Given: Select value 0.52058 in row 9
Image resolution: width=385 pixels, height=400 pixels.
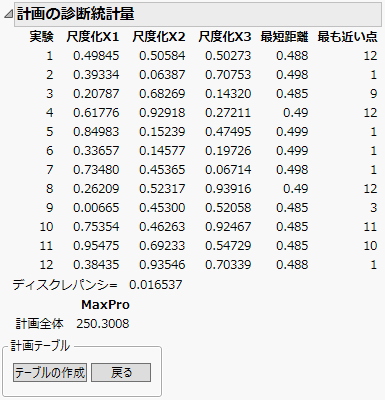Looking at the screenshot, I should (x=228, y=208).
